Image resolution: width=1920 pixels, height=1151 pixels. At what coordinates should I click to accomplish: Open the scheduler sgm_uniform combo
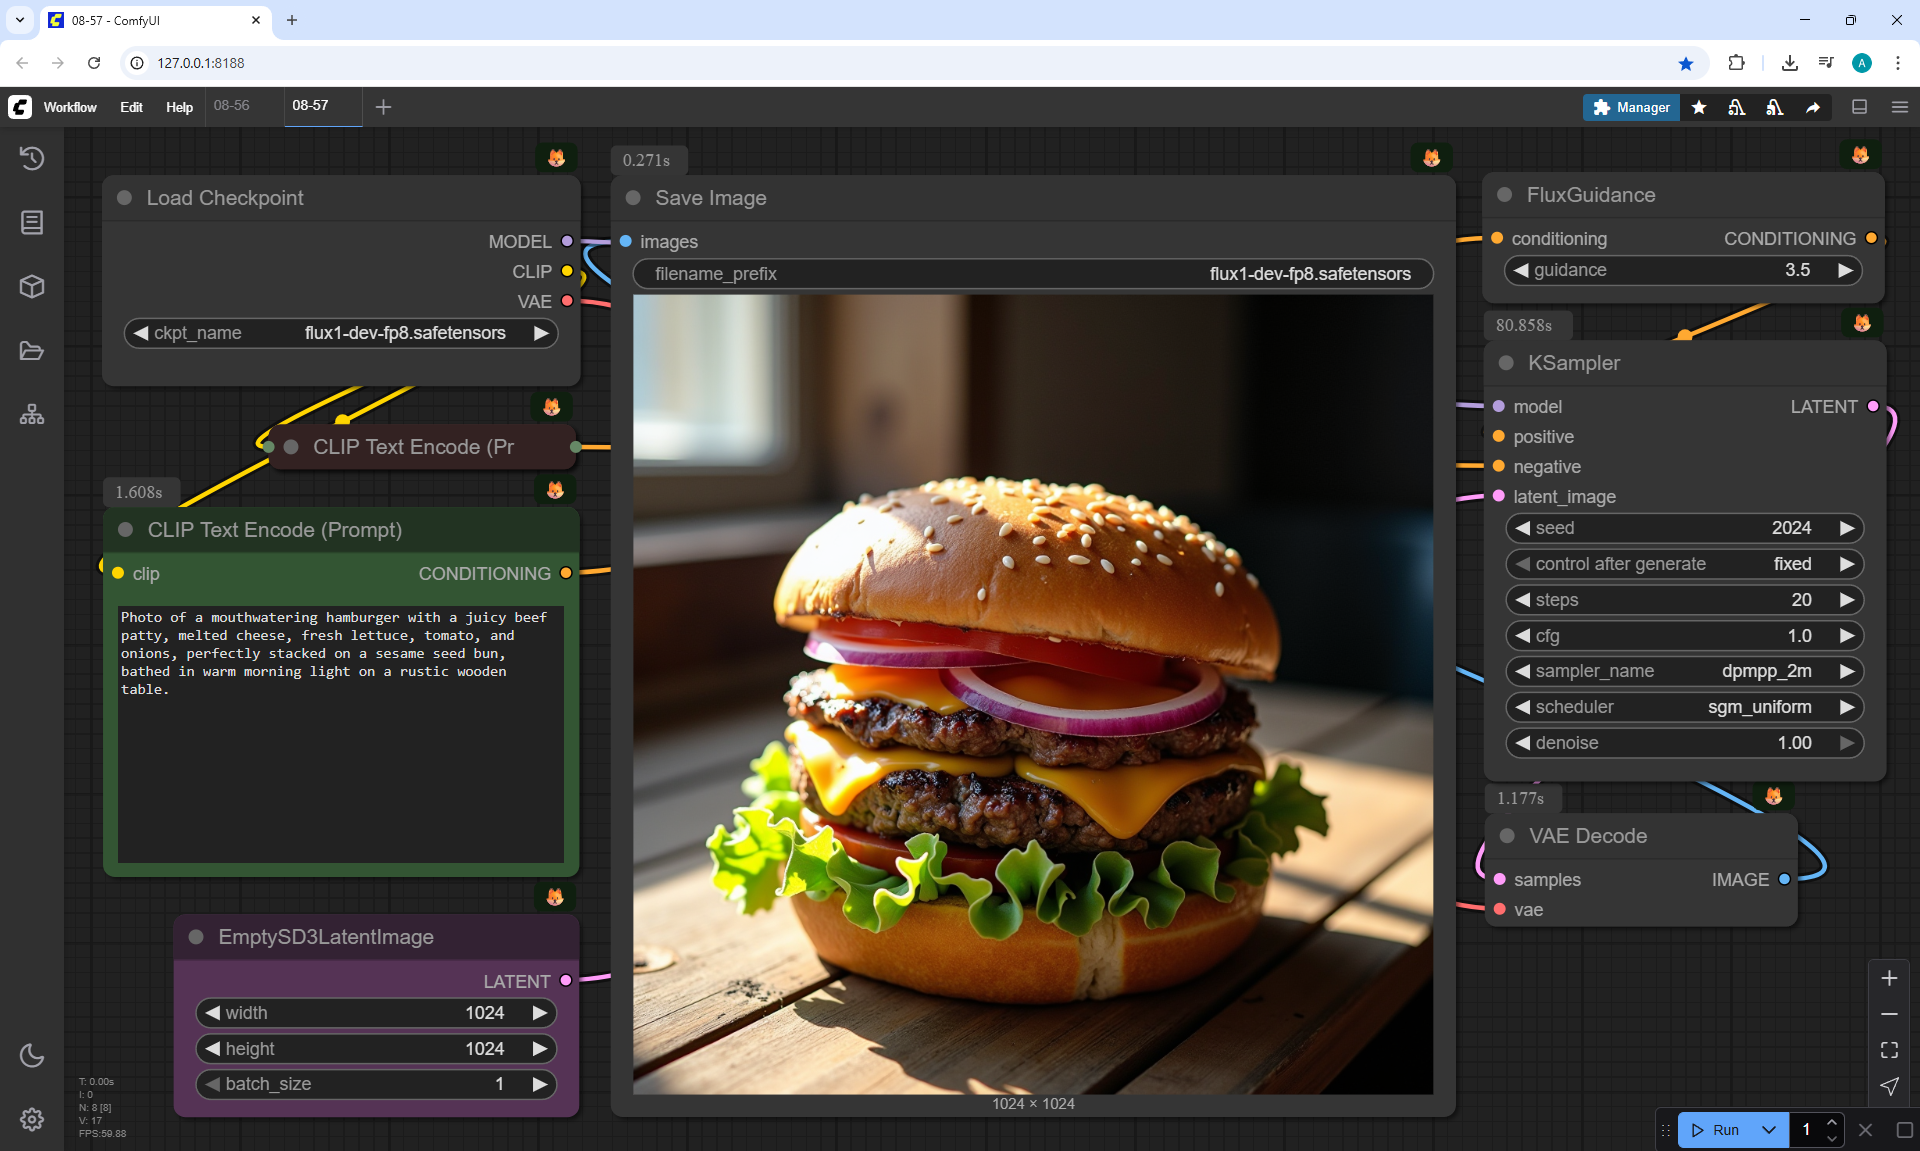tap(1684, 707)
